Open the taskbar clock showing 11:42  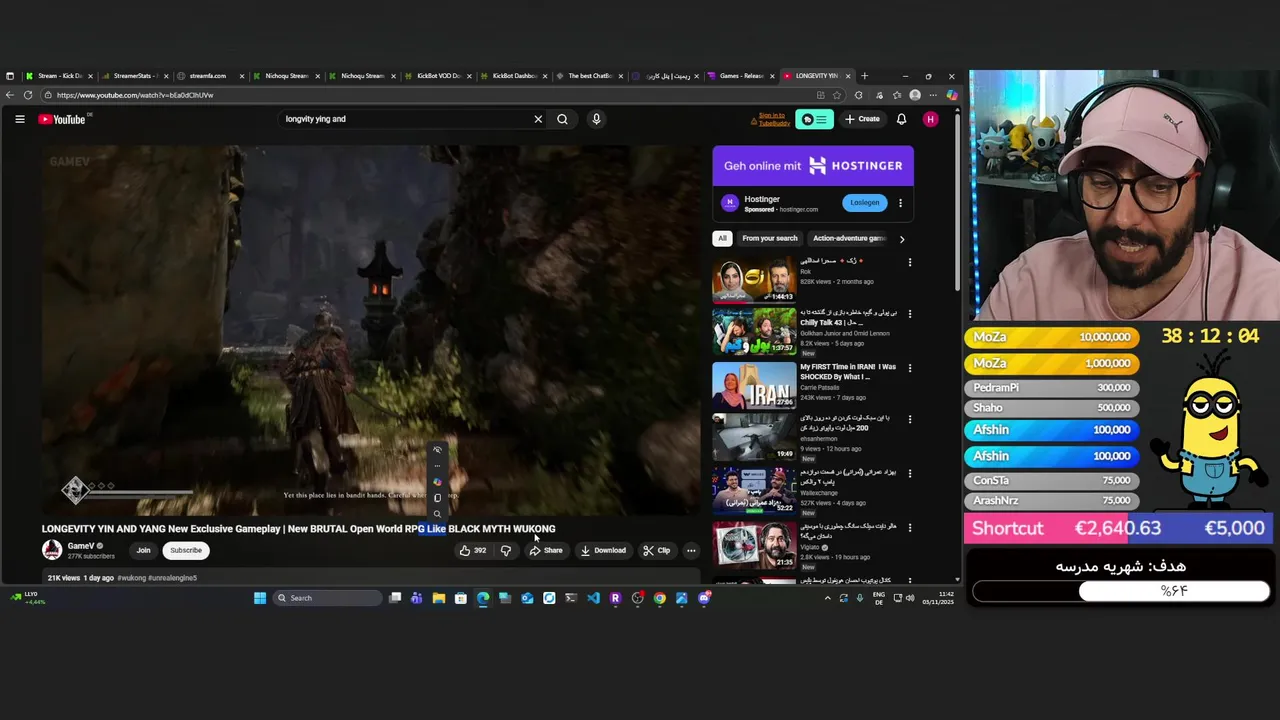[938, 598]
